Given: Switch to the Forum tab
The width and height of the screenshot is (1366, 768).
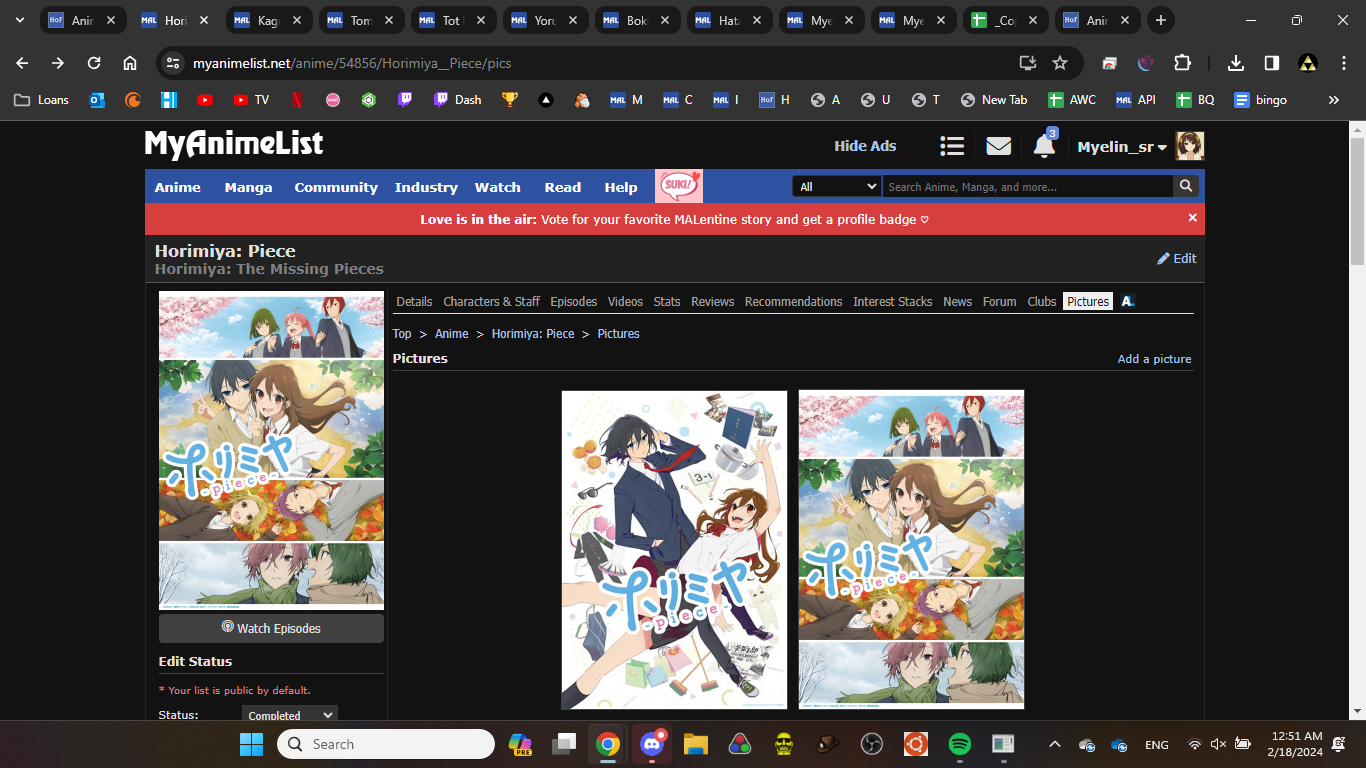Looking at the screenshot, I should point(999,301).
